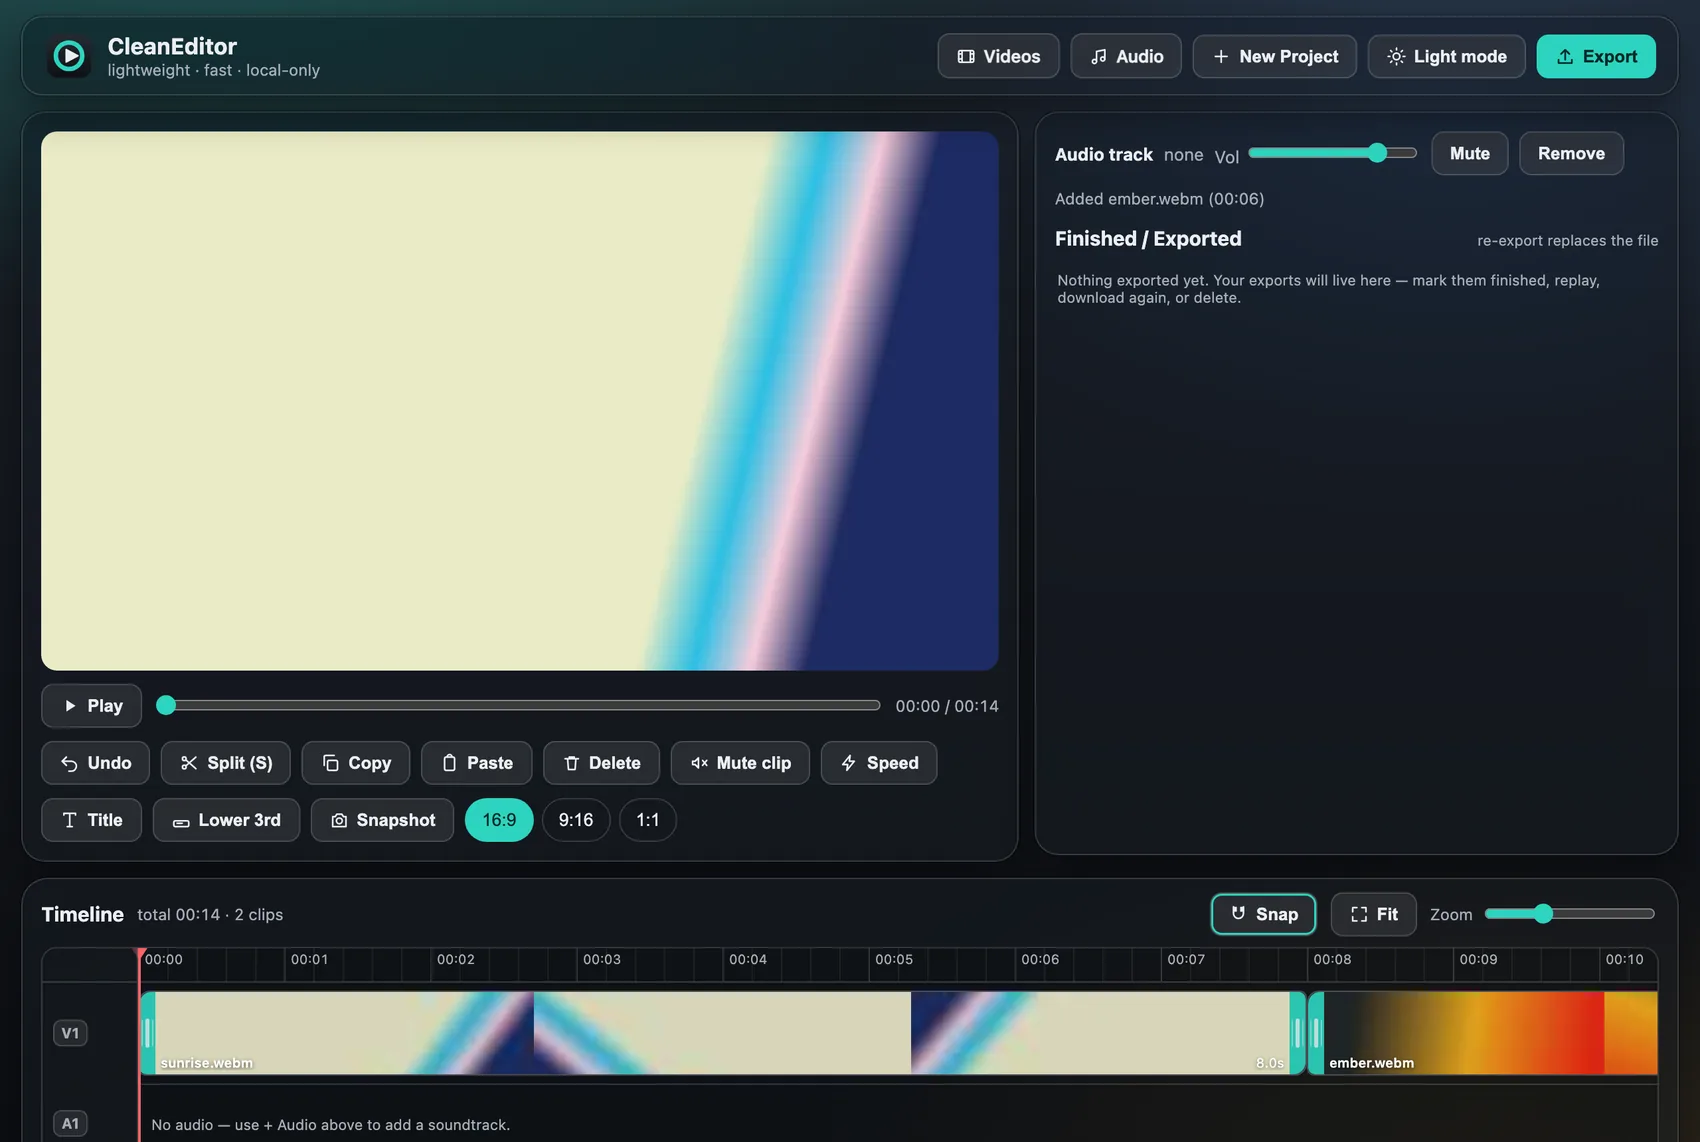
Task: Open the Videos library
Action: point(998,56)
